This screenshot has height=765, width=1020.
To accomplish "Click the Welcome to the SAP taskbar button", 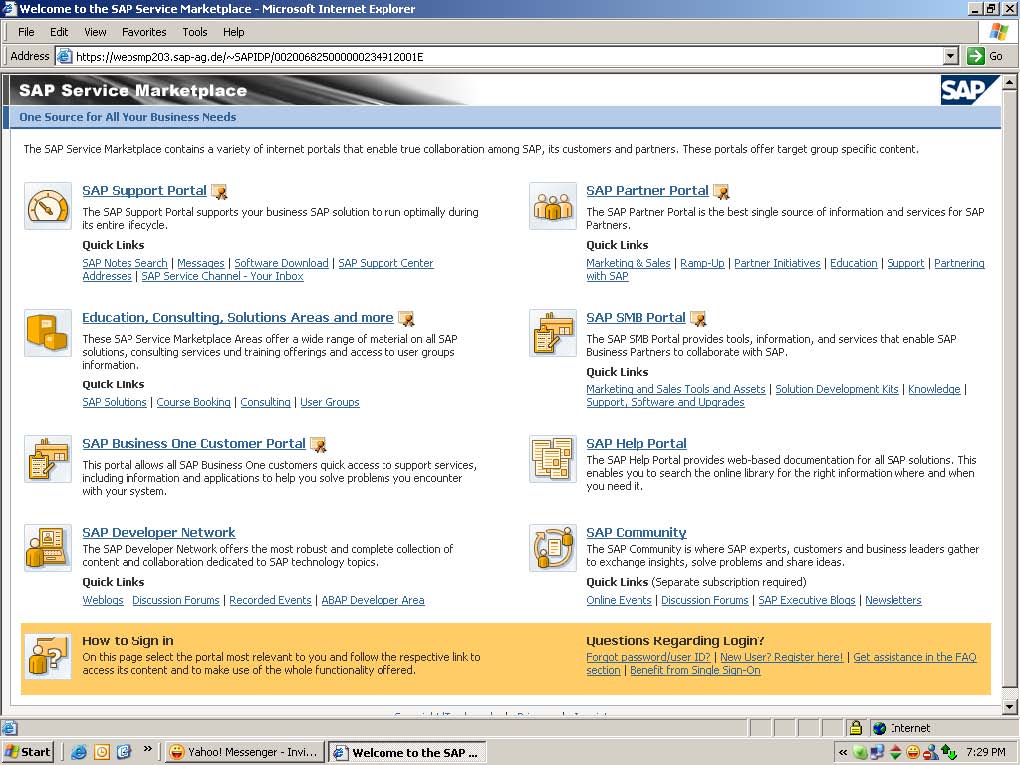I will (407, 753).
